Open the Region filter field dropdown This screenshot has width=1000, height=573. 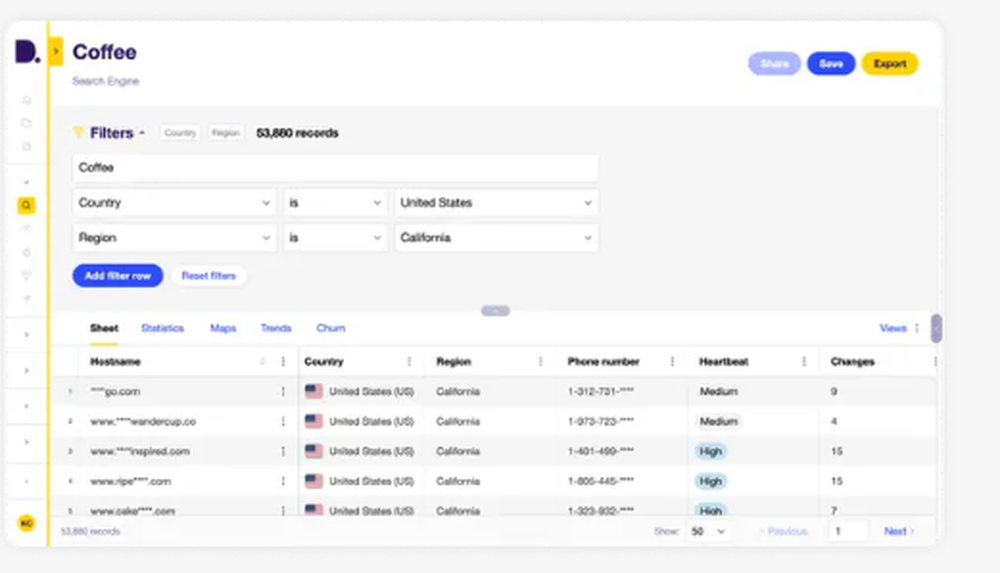[174, 237]
